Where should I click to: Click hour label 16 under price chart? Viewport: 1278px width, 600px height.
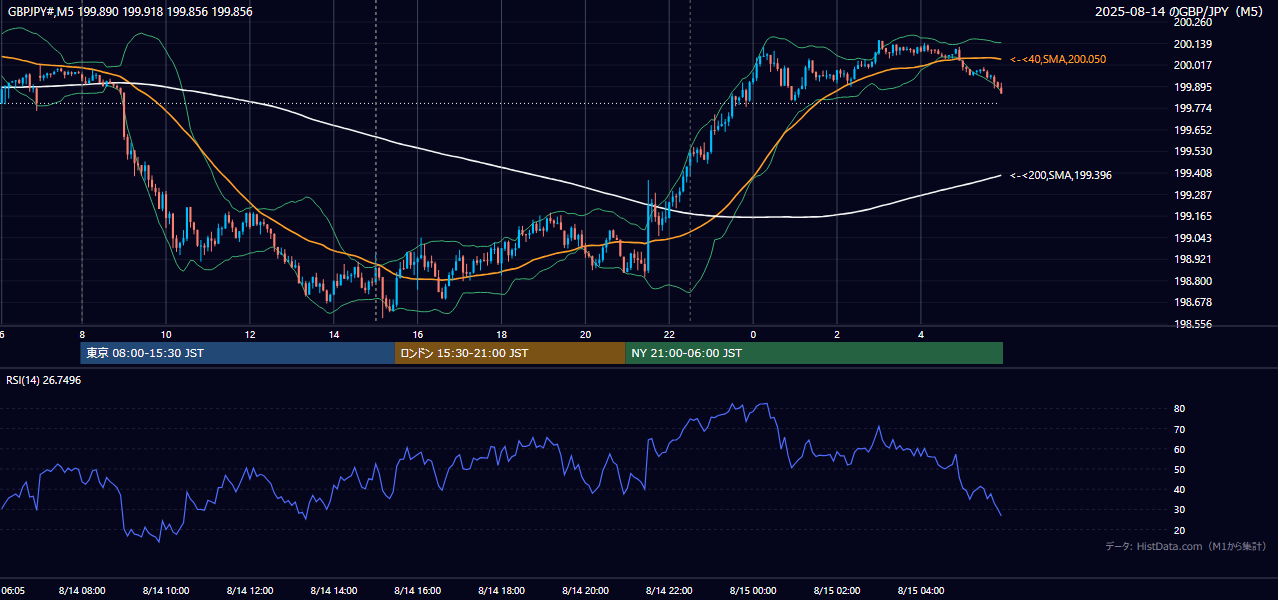click(418, 335)
